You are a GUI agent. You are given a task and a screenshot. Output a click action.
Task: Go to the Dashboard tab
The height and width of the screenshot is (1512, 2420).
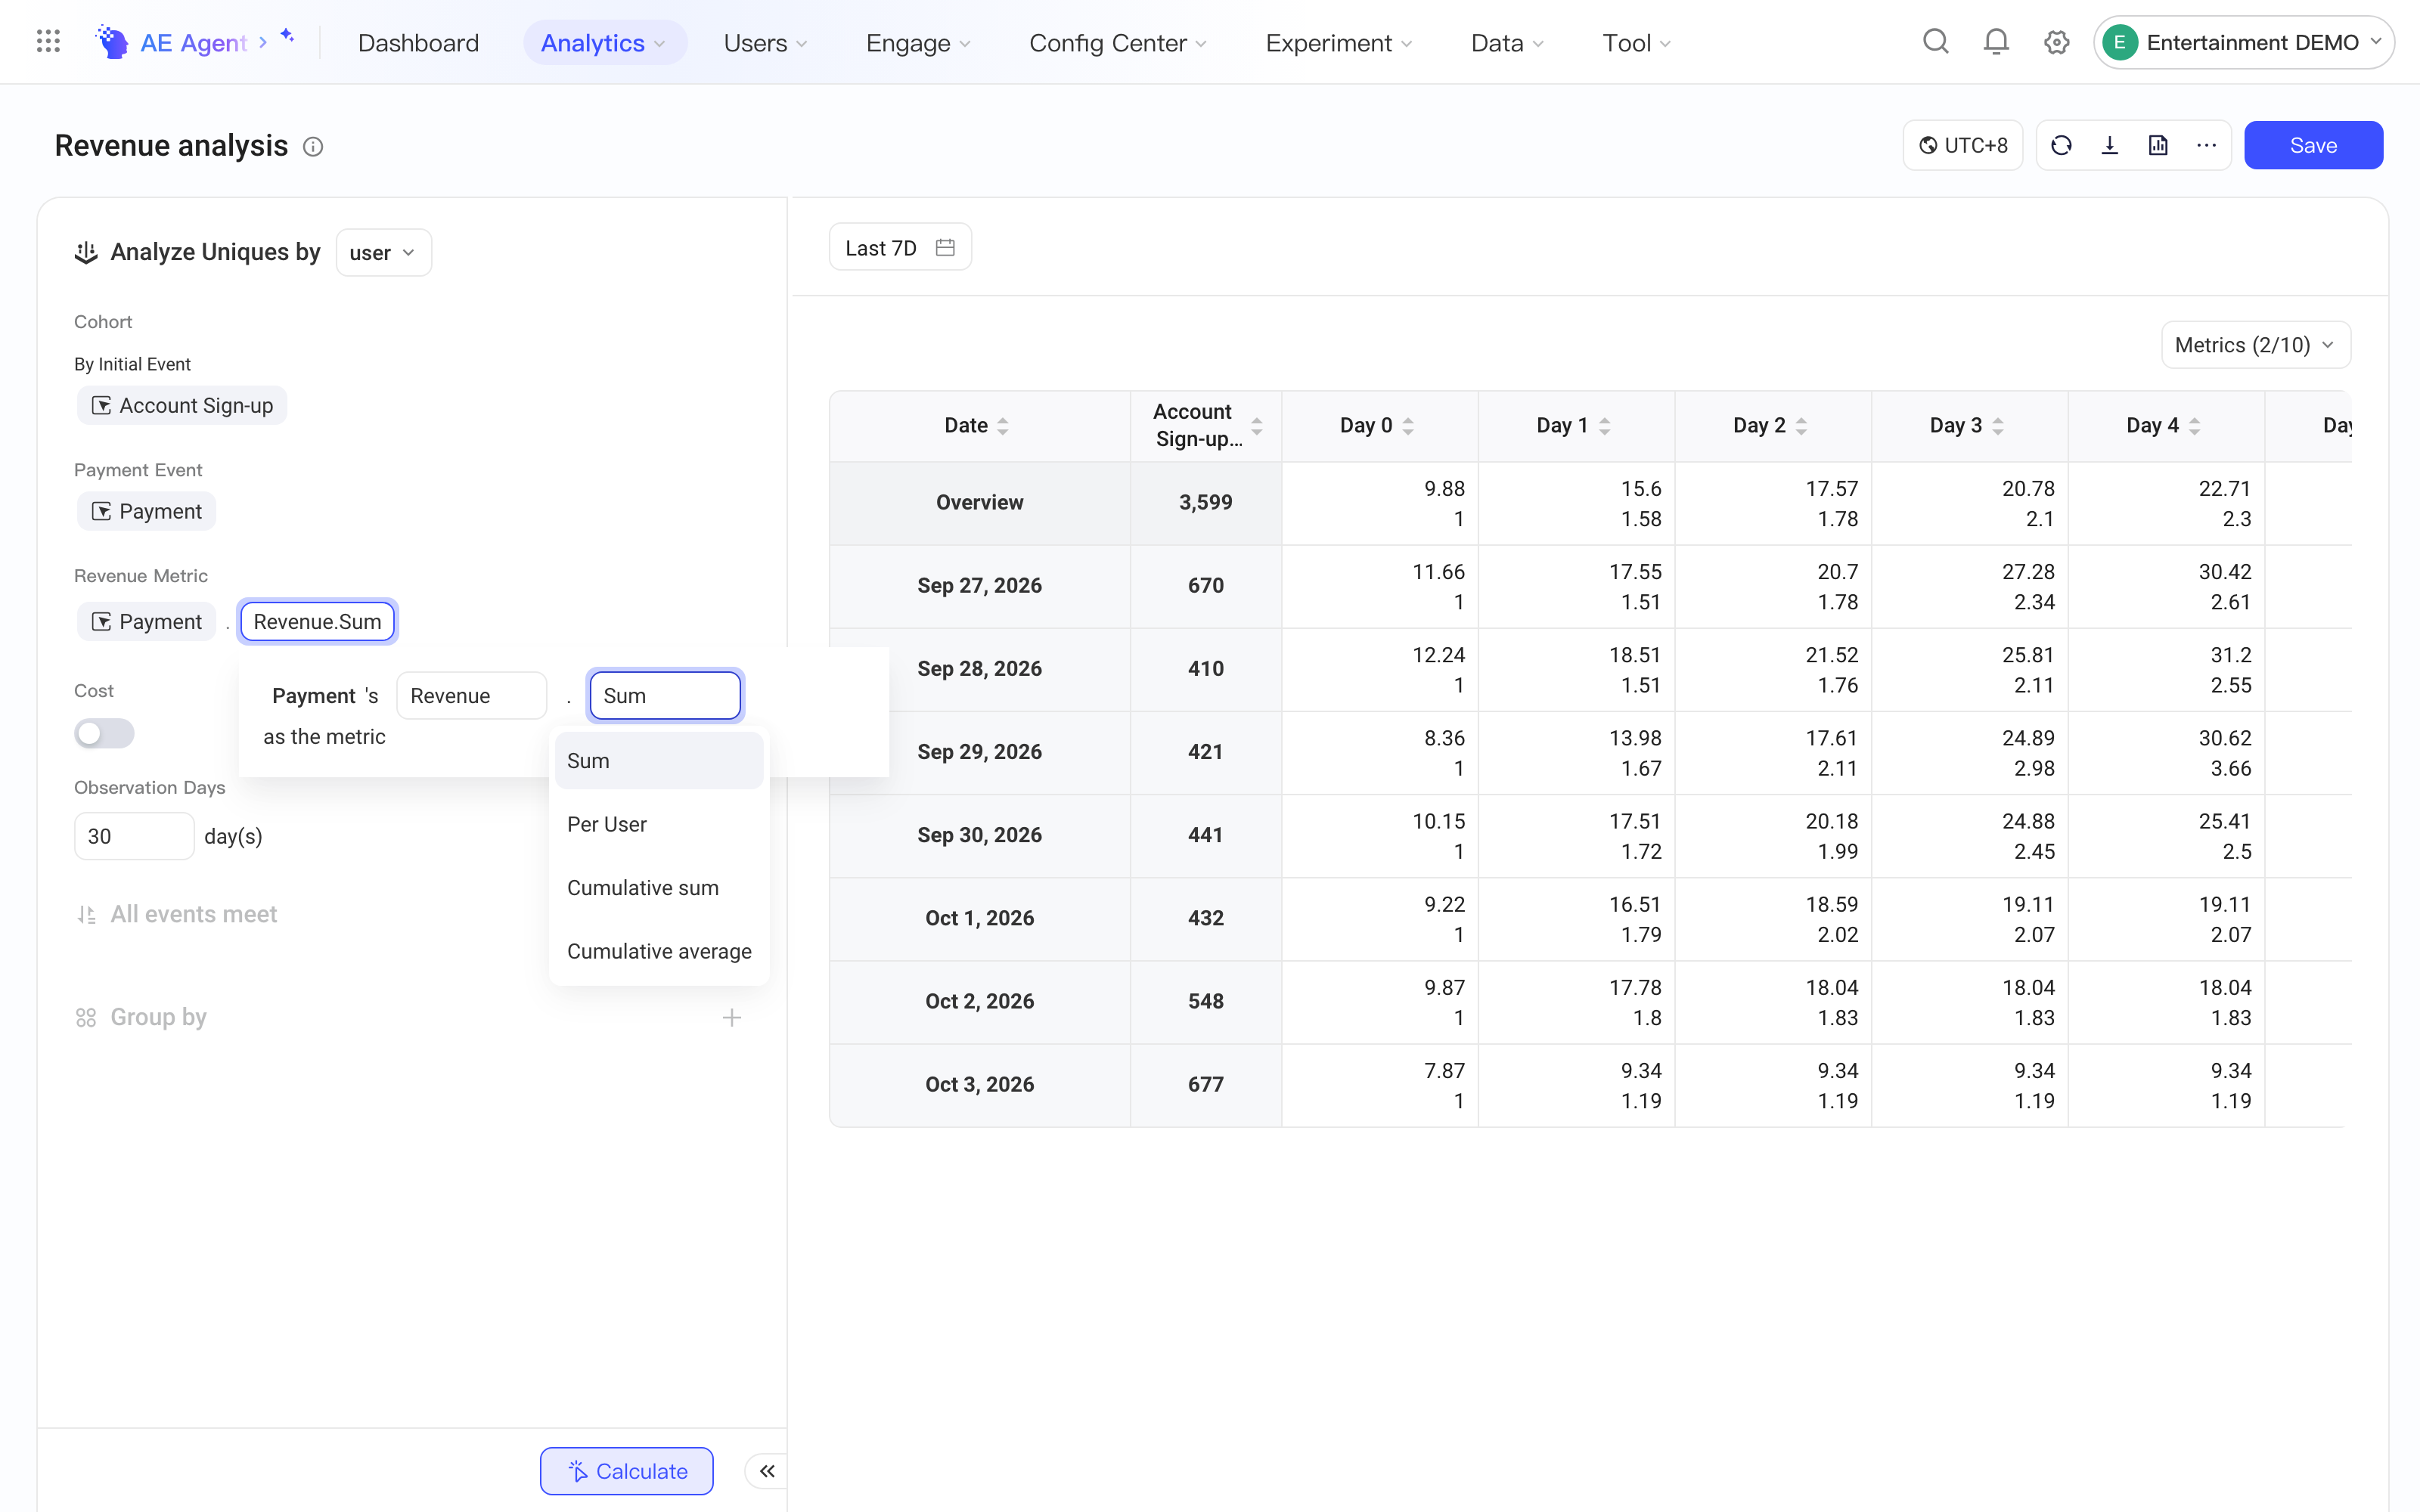(418, 42)
